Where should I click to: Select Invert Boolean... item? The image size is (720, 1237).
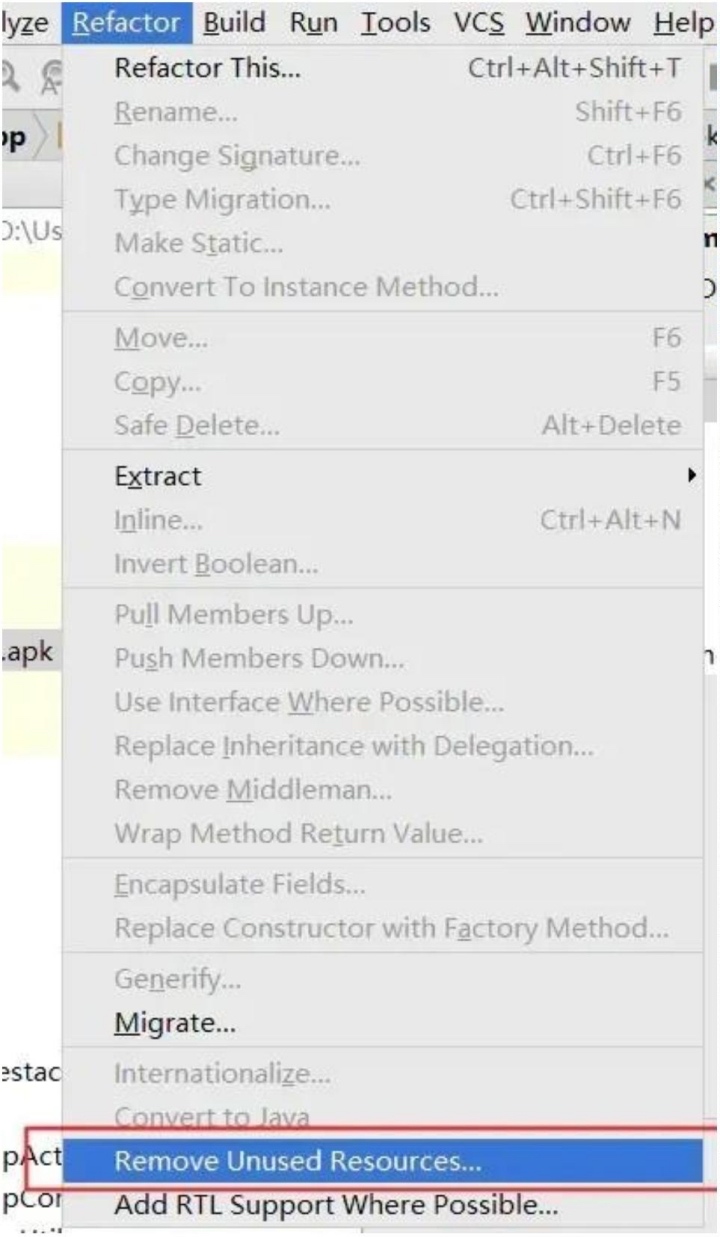point(216,564)
